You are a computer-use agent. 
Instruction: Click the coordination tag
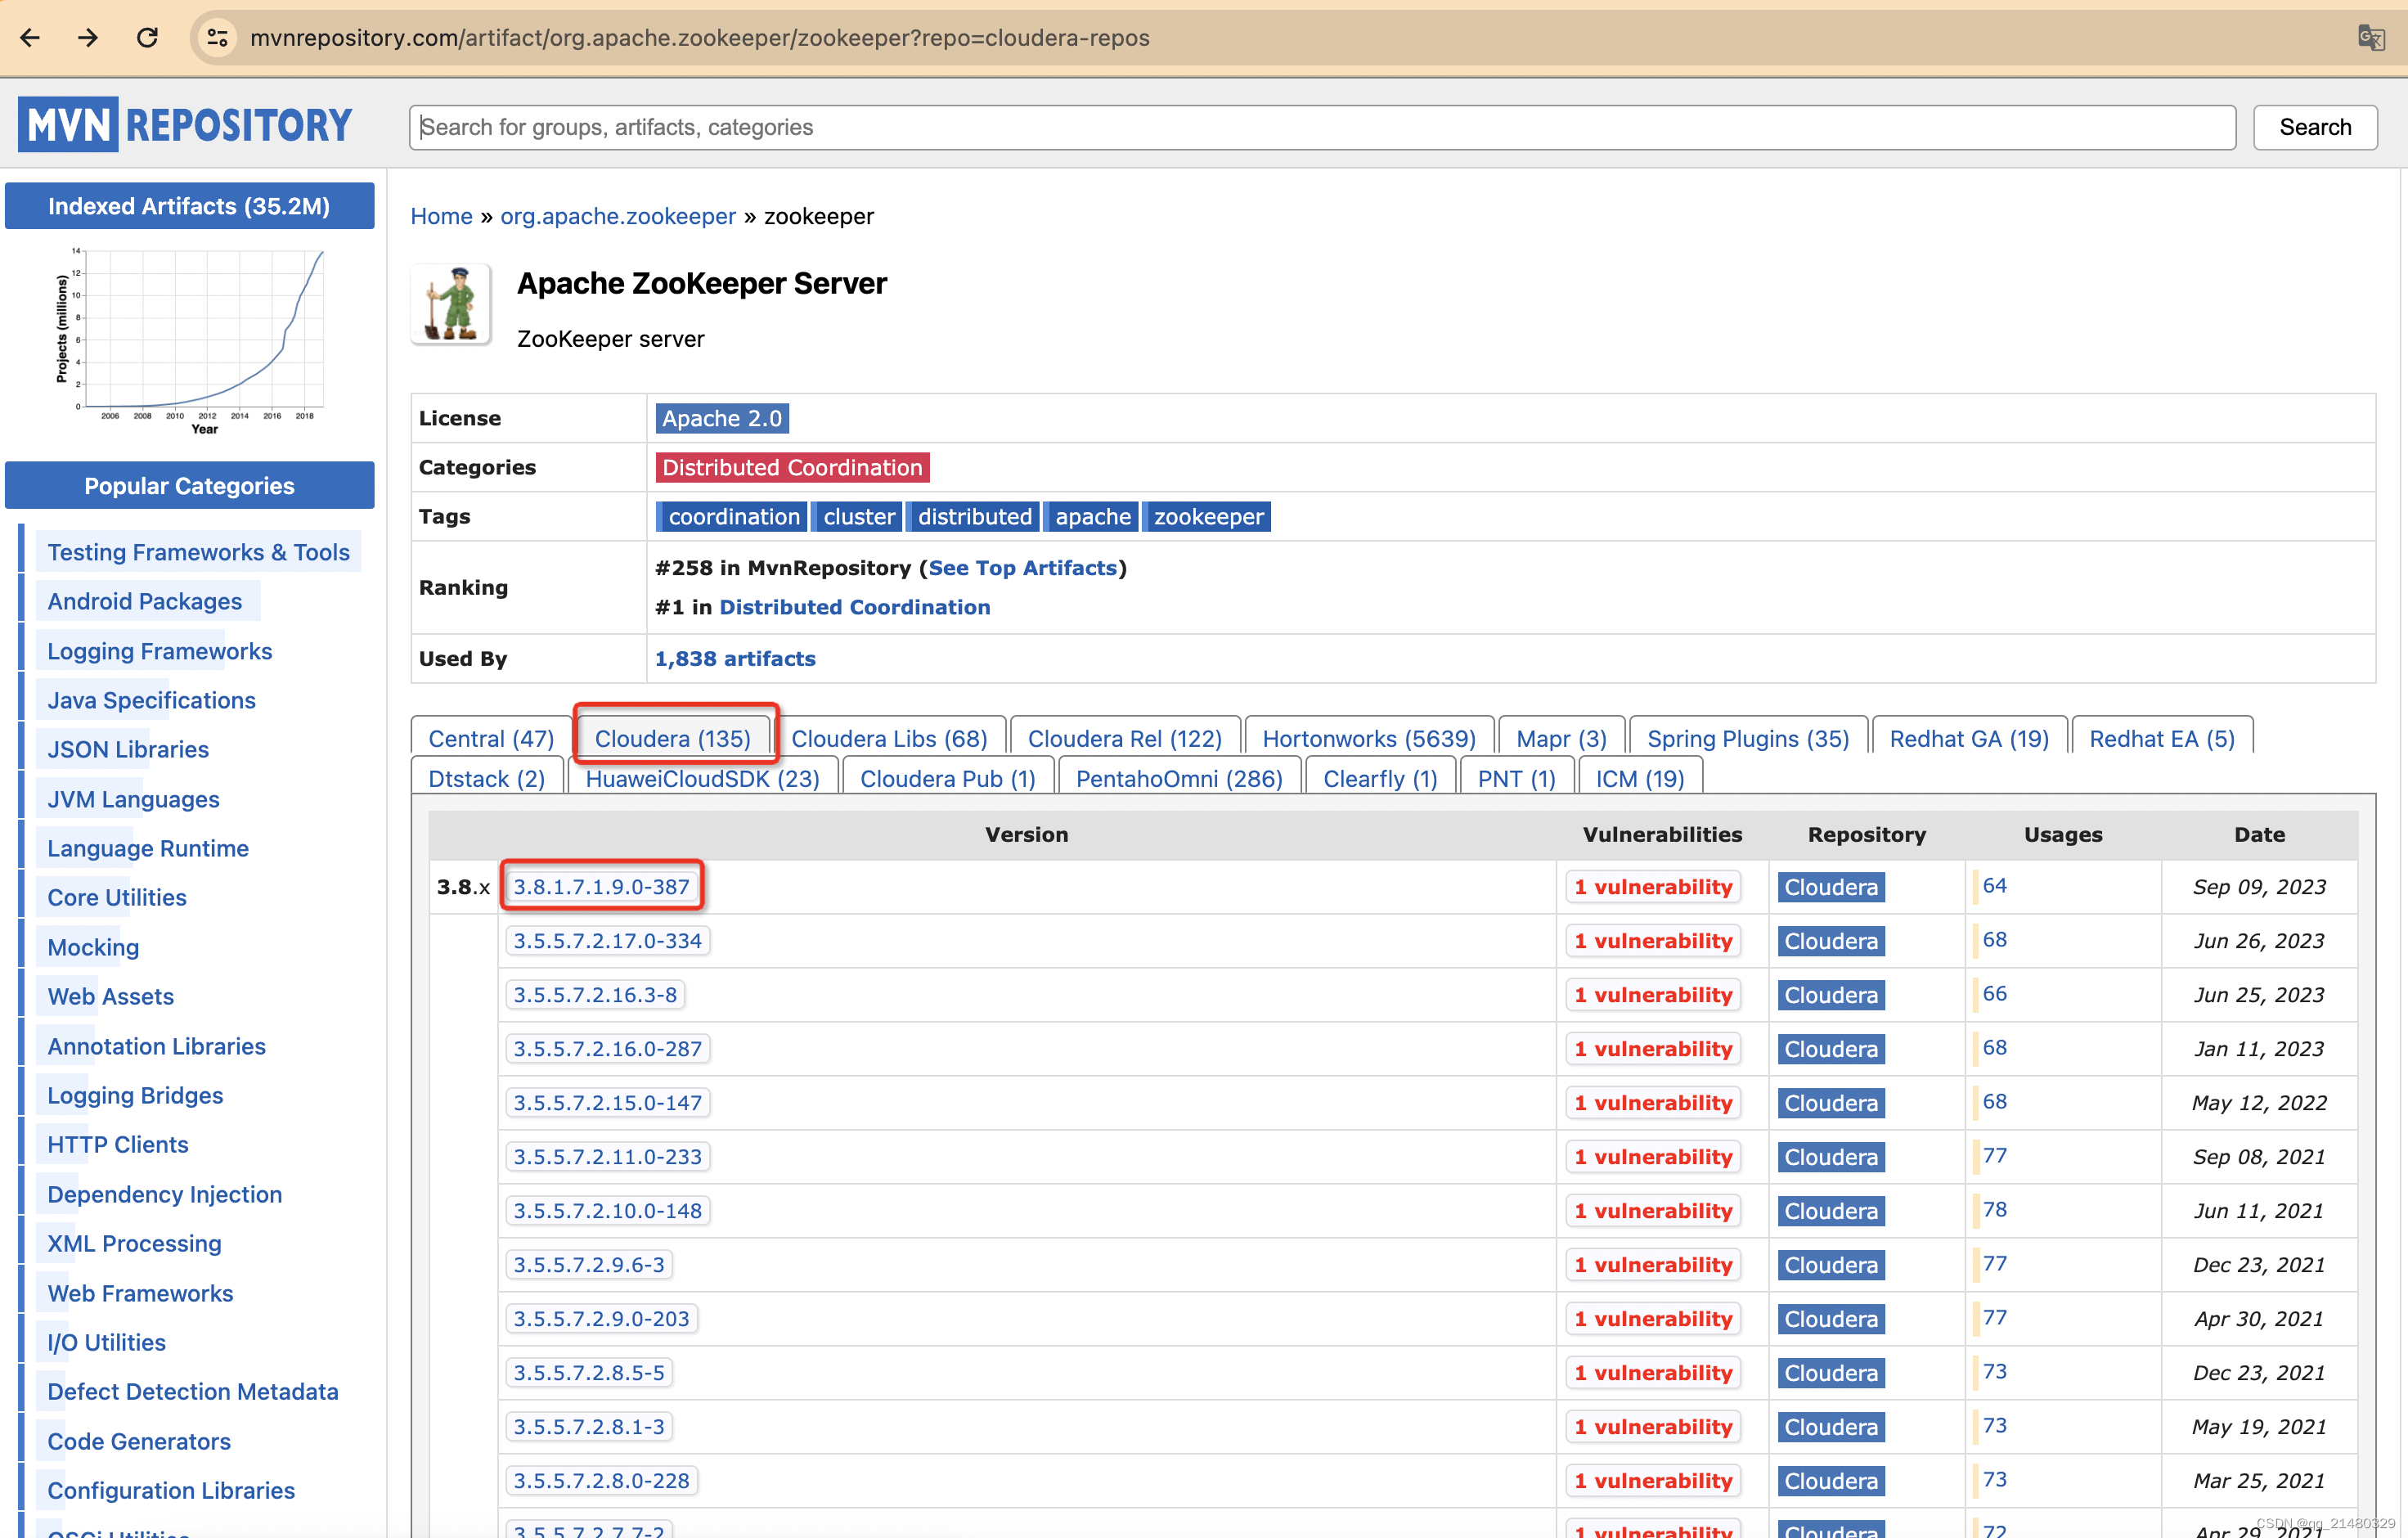(x=733, y=516)
